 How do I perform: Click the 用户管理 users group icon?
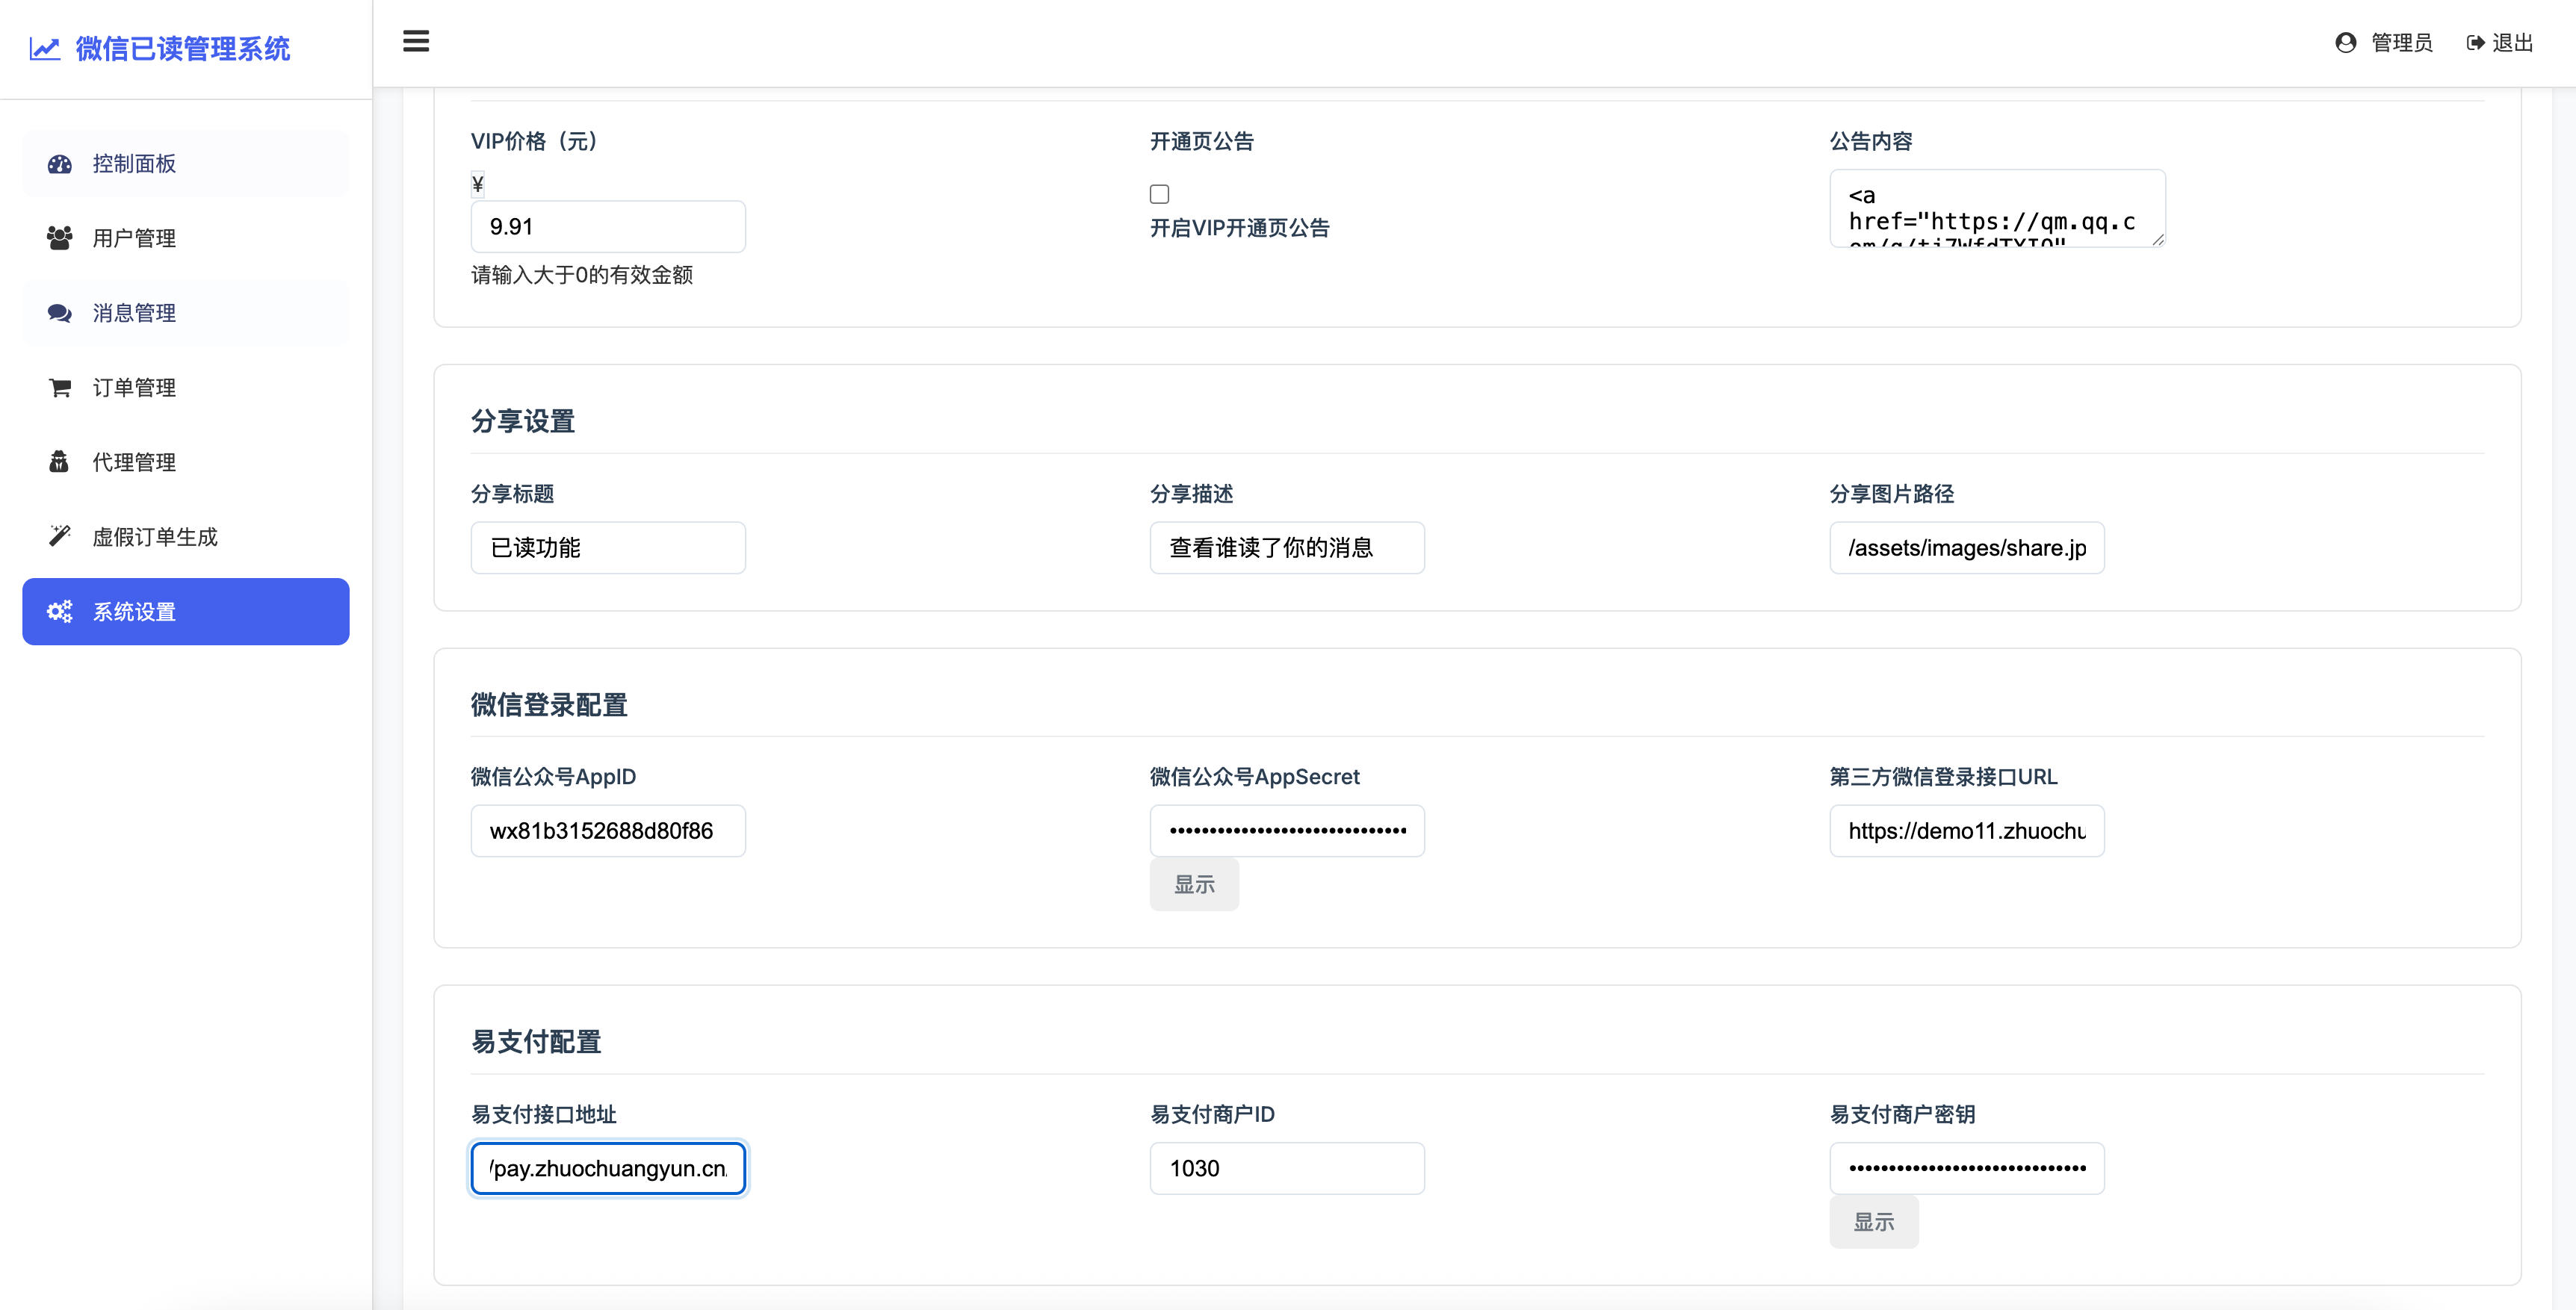tap(60, 238)
